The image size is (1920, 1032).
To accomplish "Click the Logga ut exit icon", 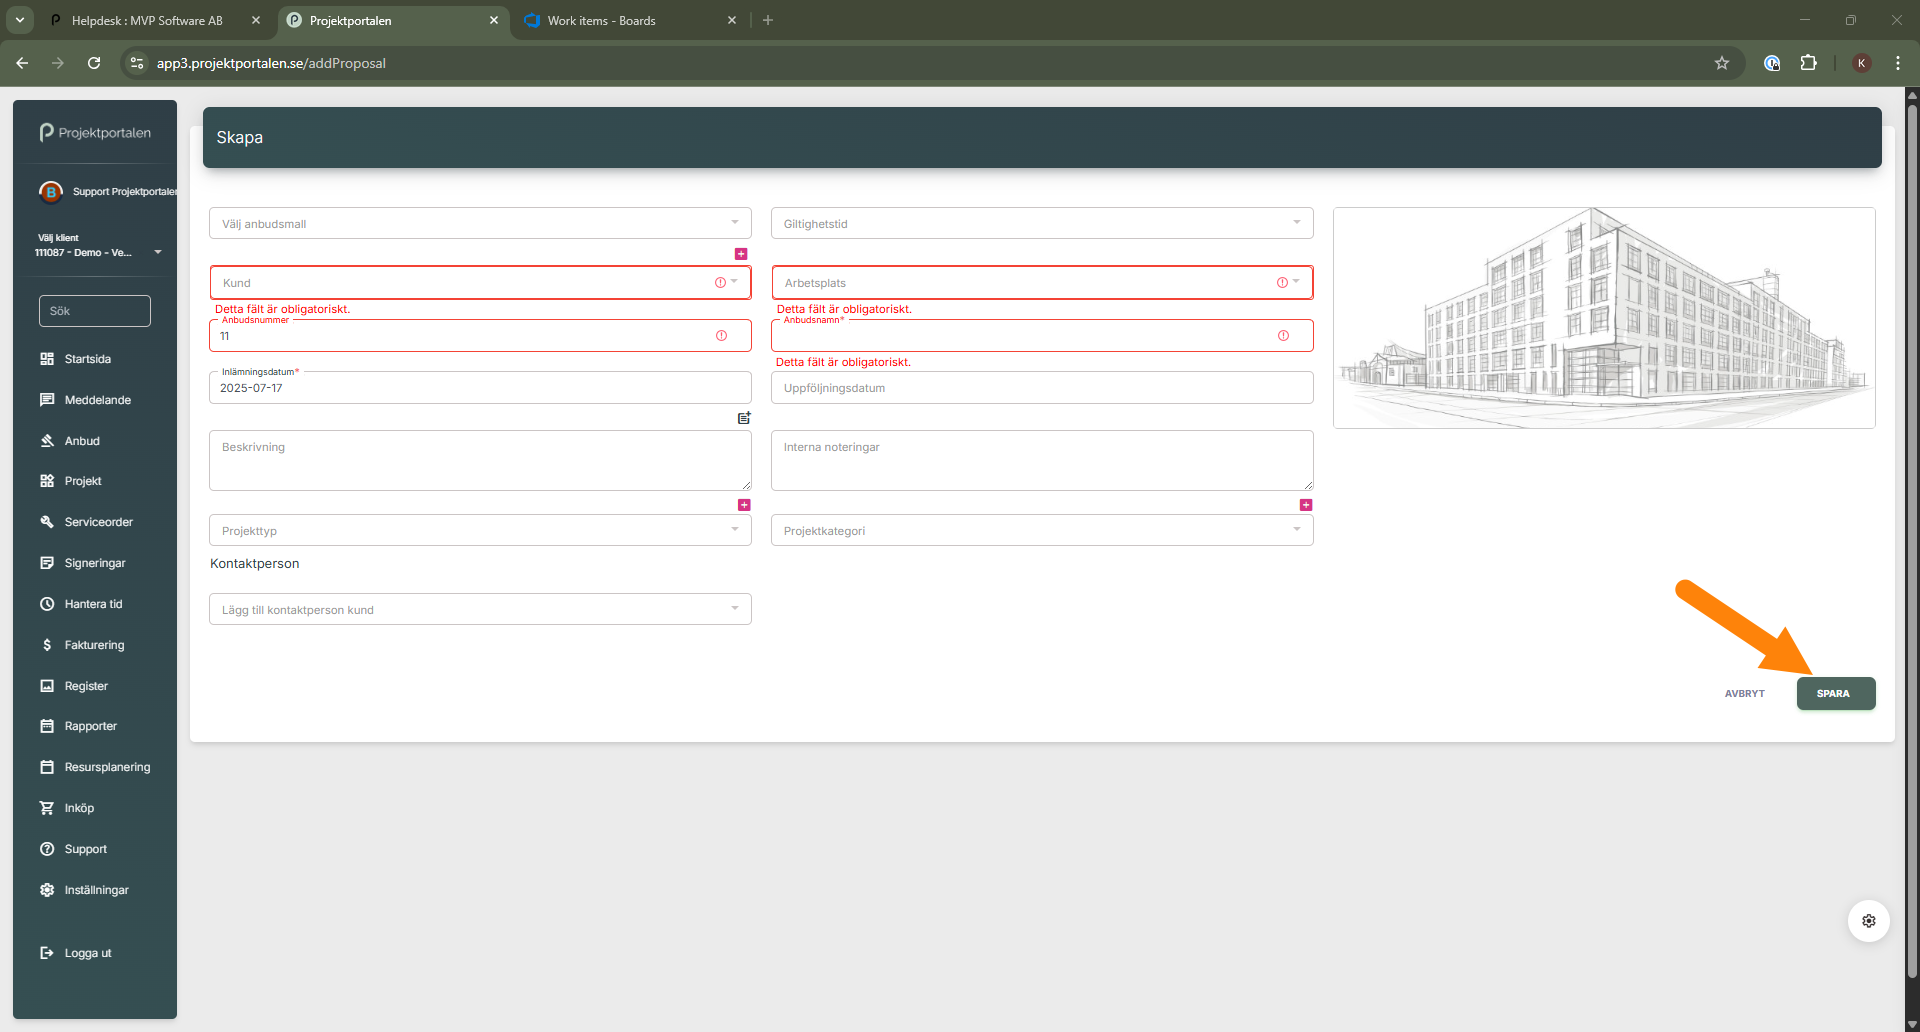I will click(x=47, y=953).
